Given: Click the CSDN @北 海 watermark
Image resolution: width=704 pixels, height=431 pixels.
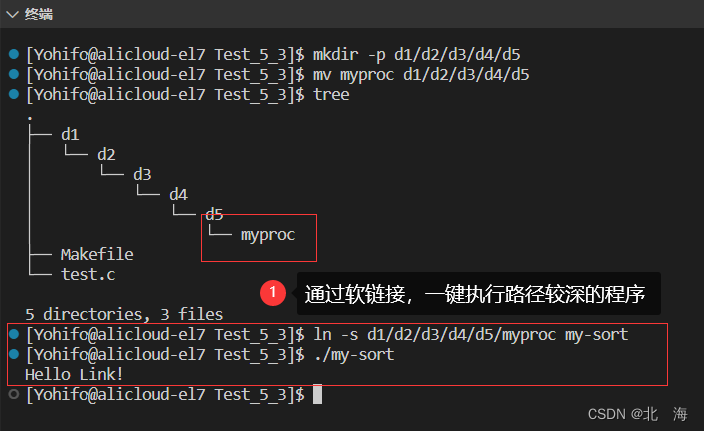Looking at the screenshot, I should pos(637,413).
